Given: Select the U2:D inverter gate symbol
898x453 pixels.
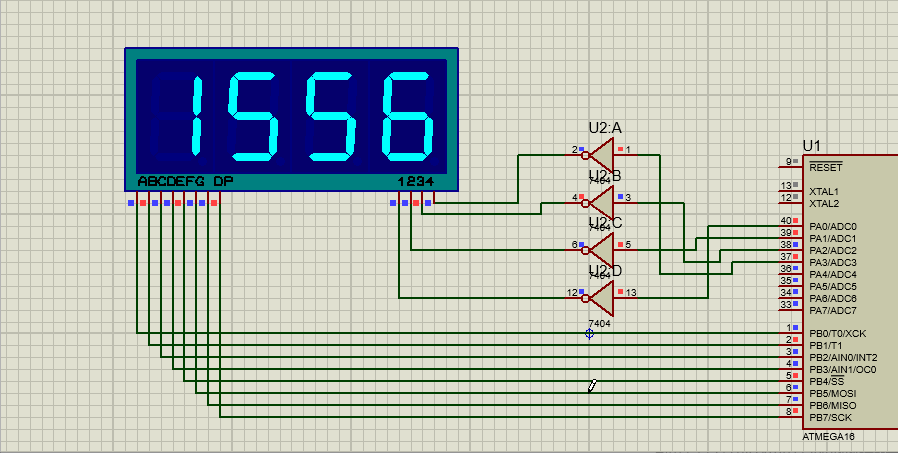Looking at the screenshot, I should [x=599, y=298].
